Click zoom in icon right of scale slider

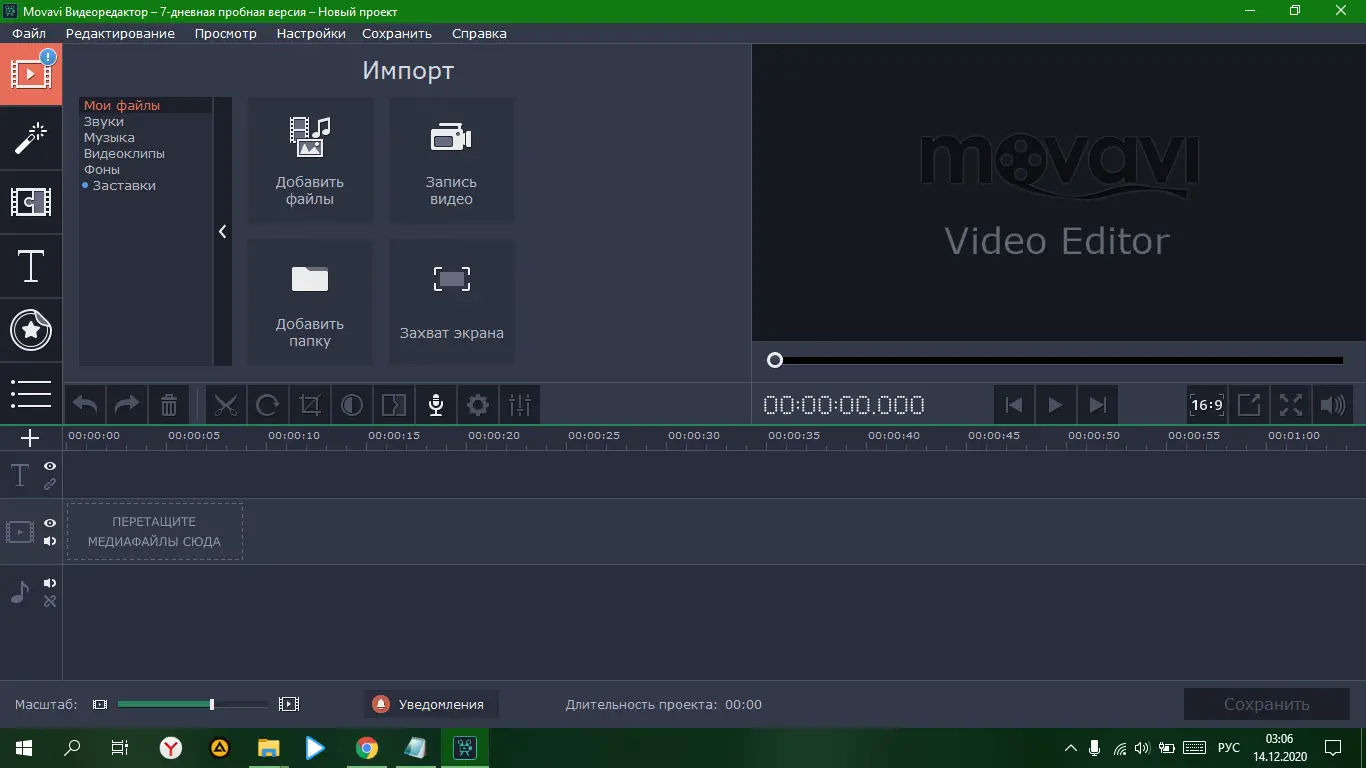click(x=289, y=704)
